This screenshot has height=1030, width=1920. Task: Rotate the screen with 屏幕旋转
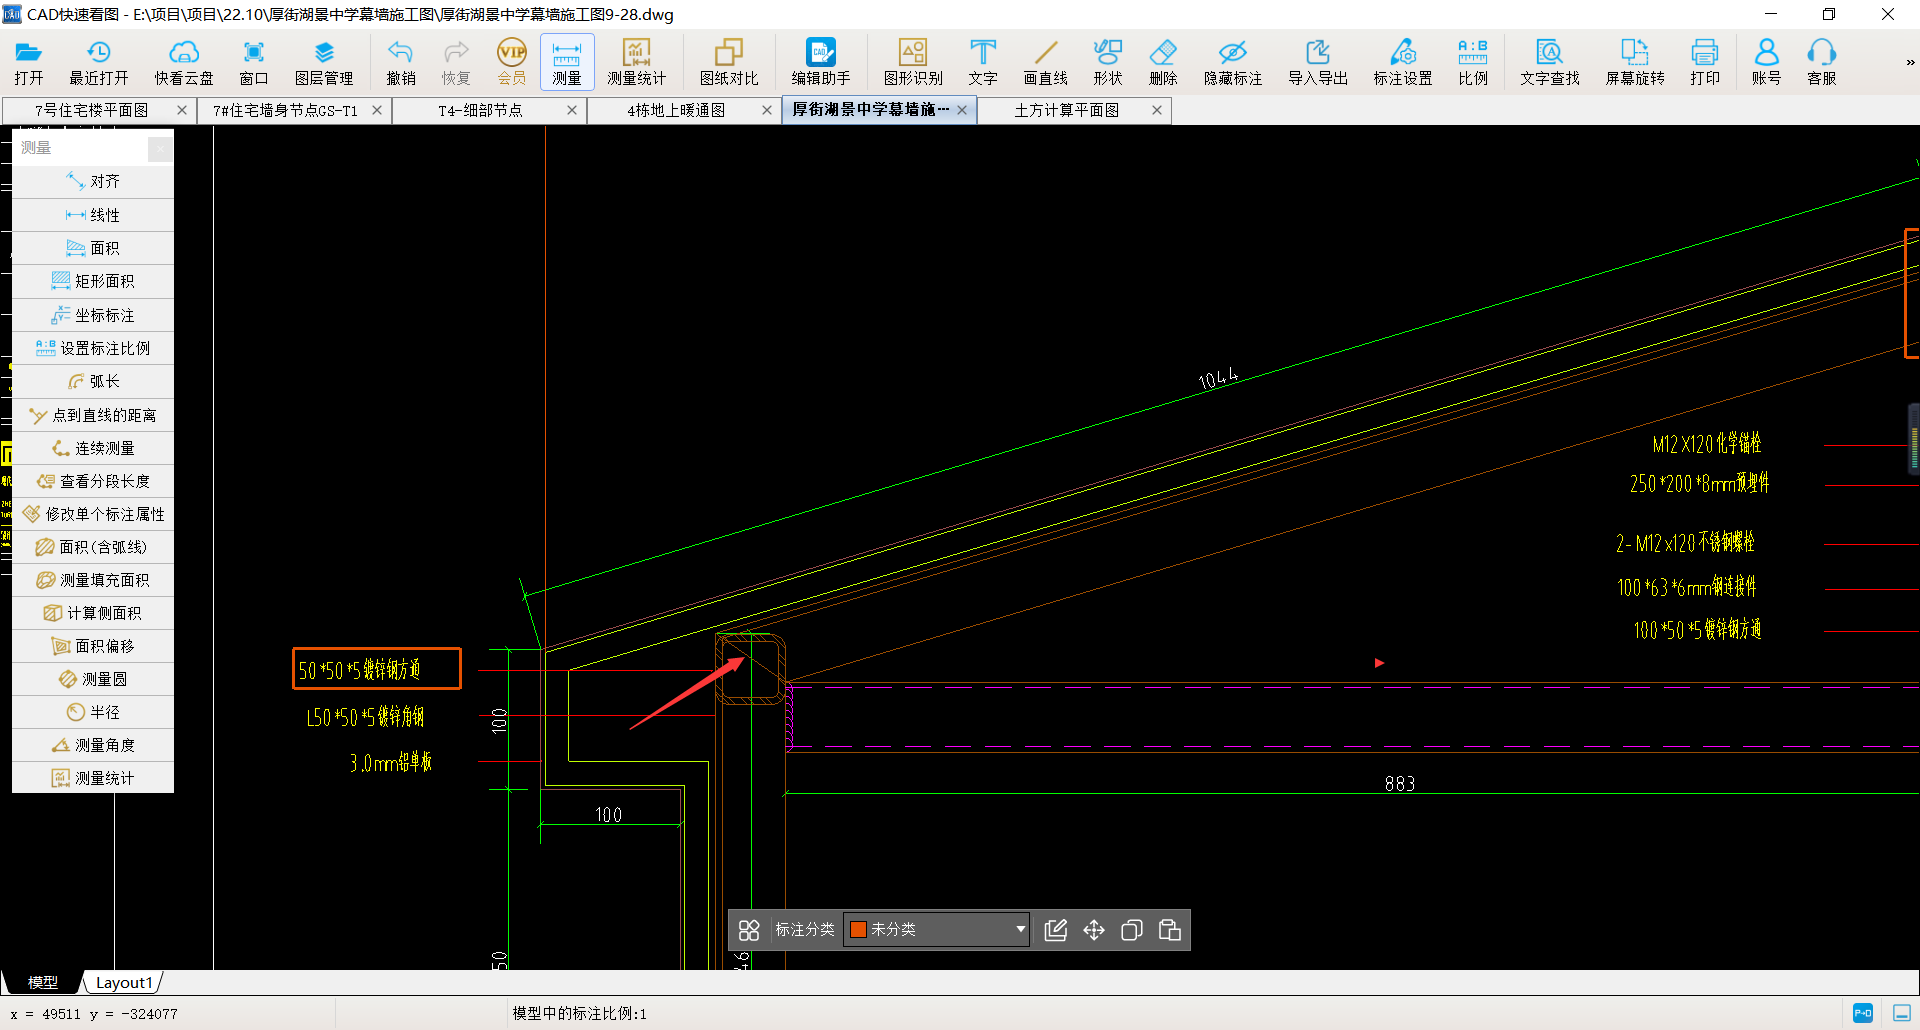(x=1634, y=62)
